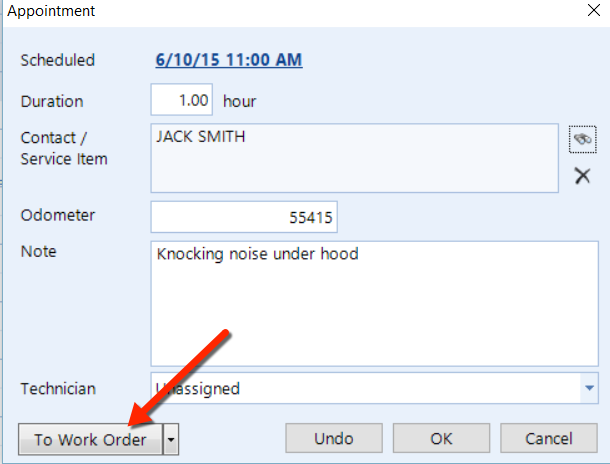
Task: Click the Appointment title bar text
Action: (50, 12)
